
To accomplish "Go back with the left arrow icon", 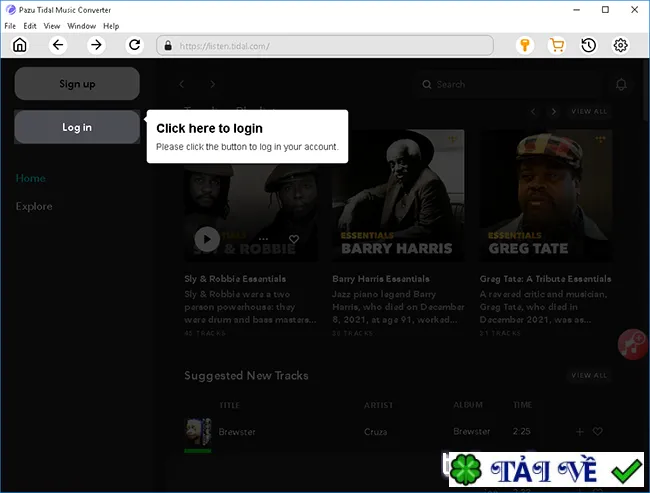I will click(x=58, y=45).
